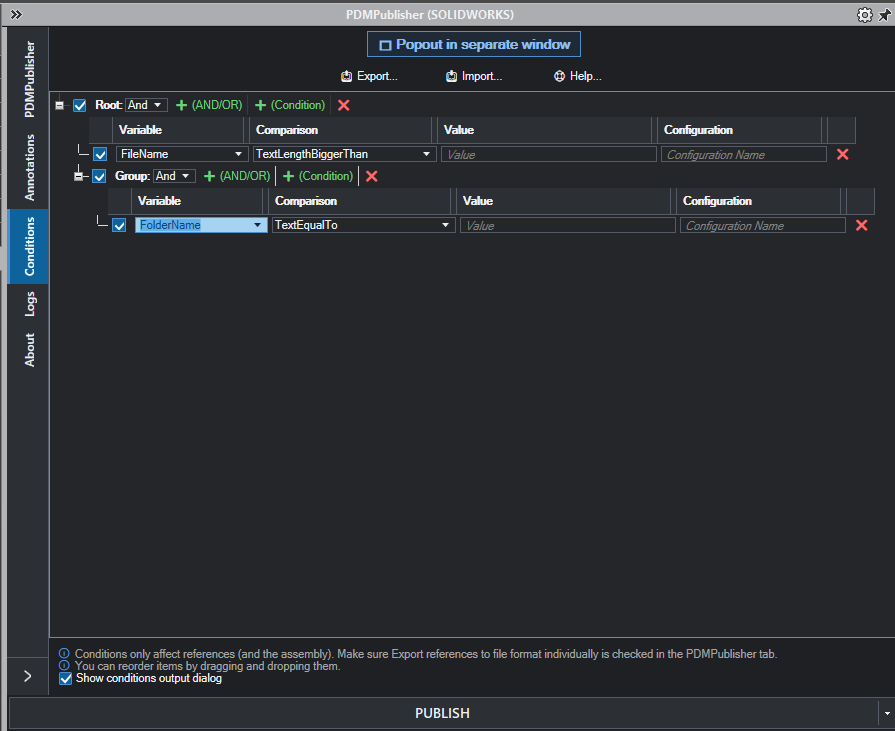Add AND/OR subgroup to Group
The height and width of the screenshot is (731, 895).
(x=237, y=176)
